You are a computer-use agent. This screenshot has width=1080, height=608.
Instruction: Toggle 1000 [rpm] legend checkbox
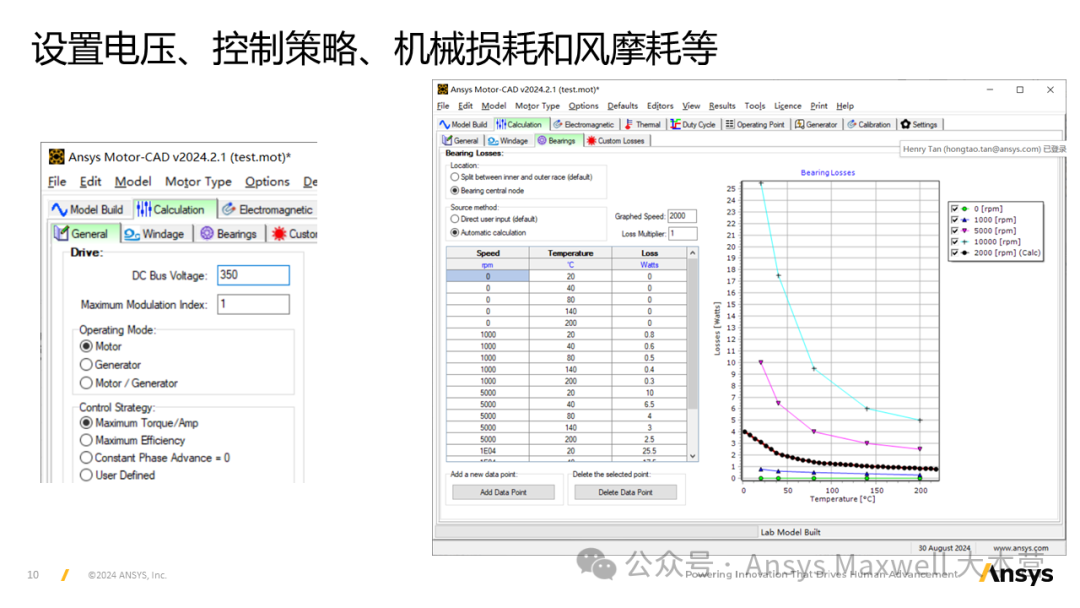[955, 220]
